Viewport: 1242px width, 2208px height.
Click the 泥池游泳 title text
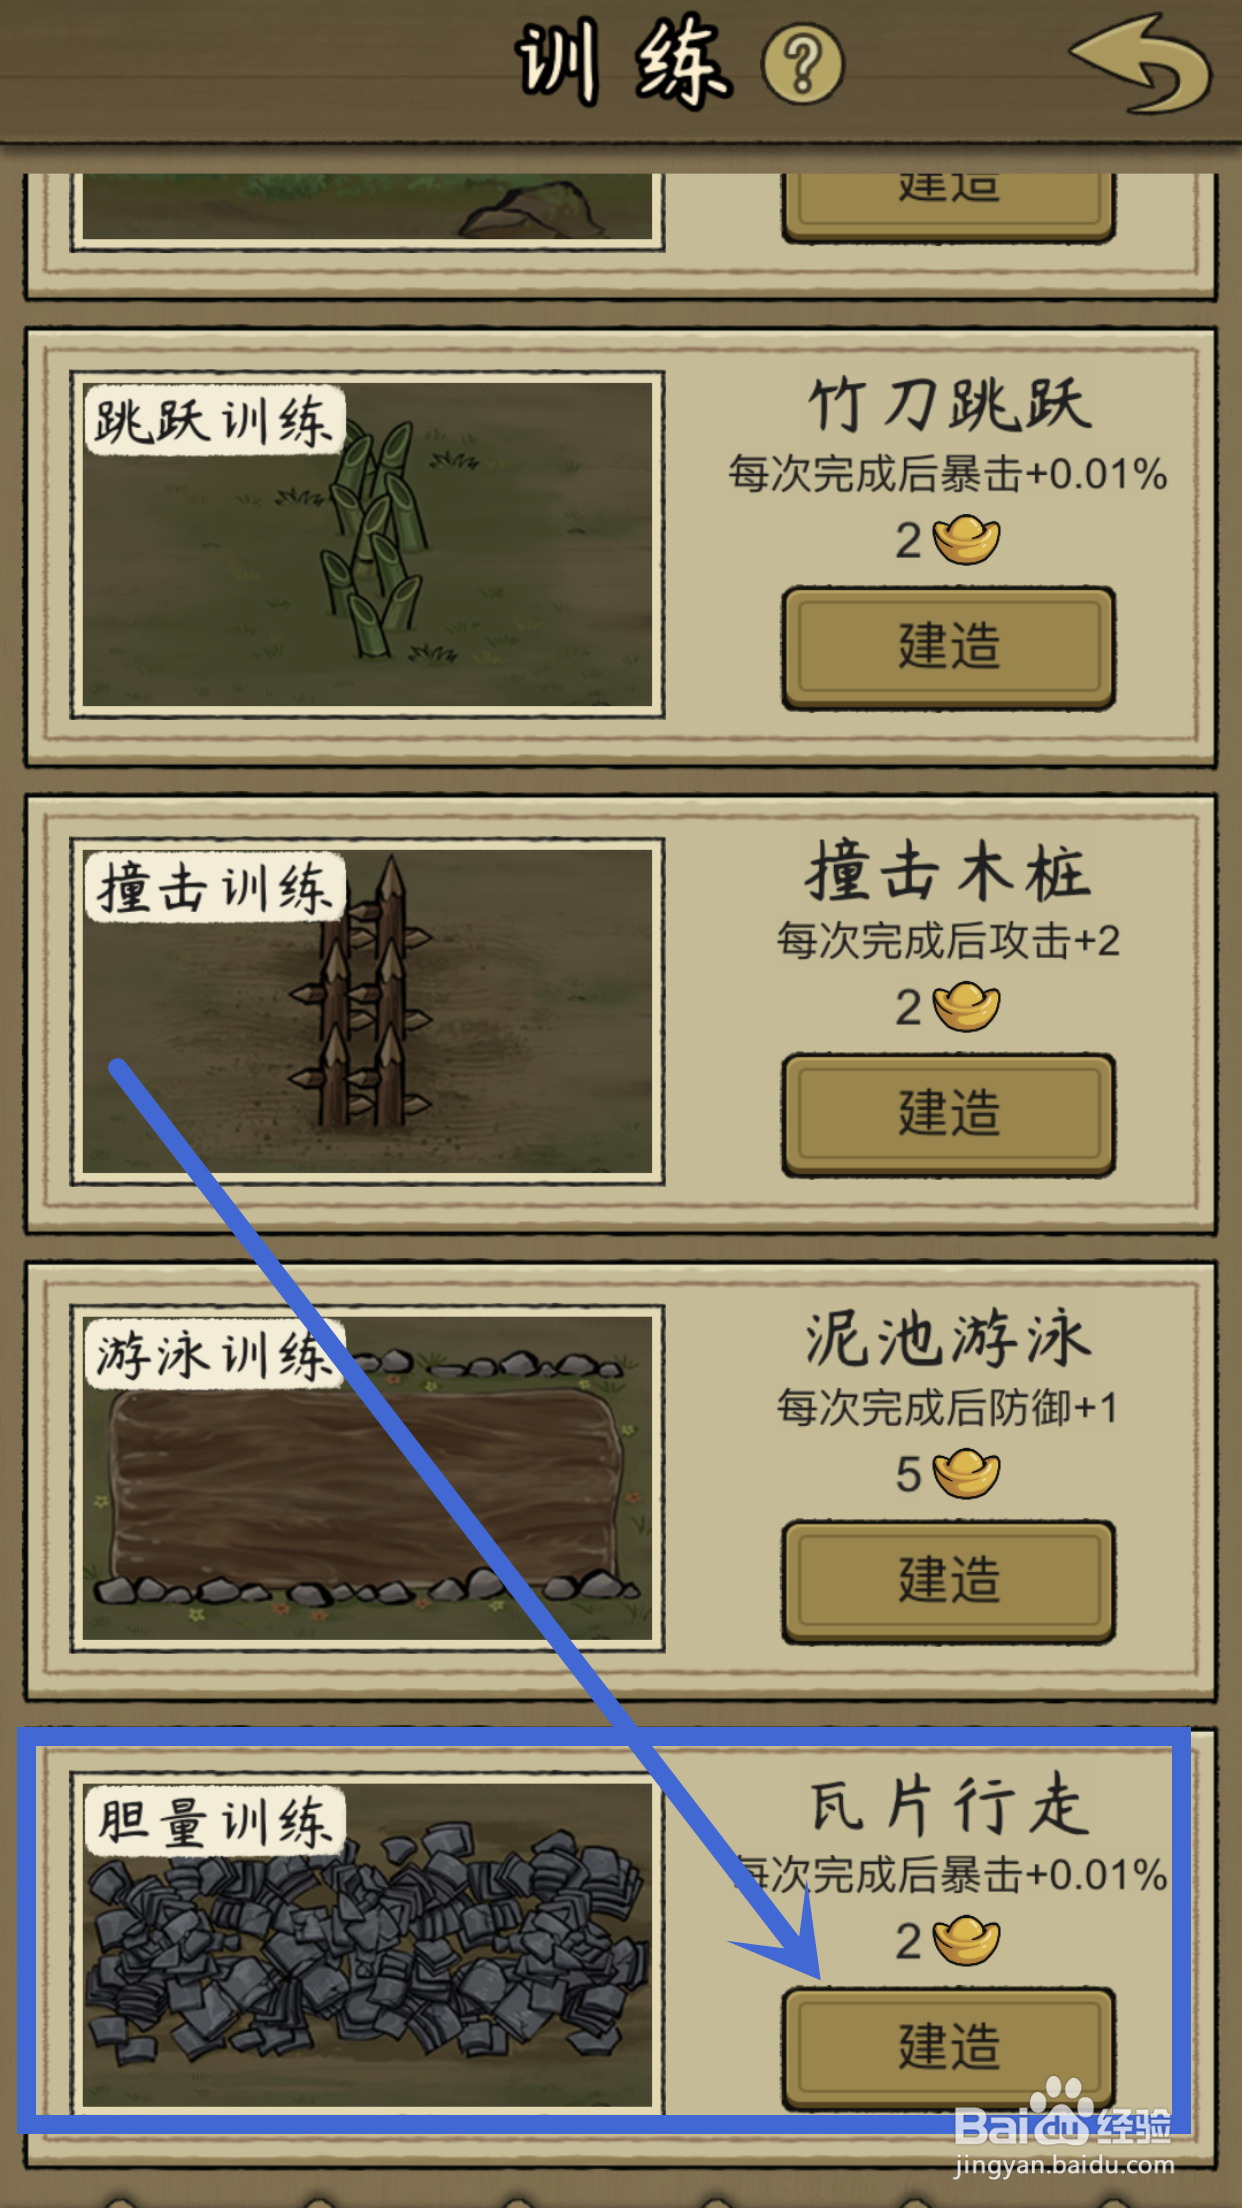click(x=948, y=1339)
